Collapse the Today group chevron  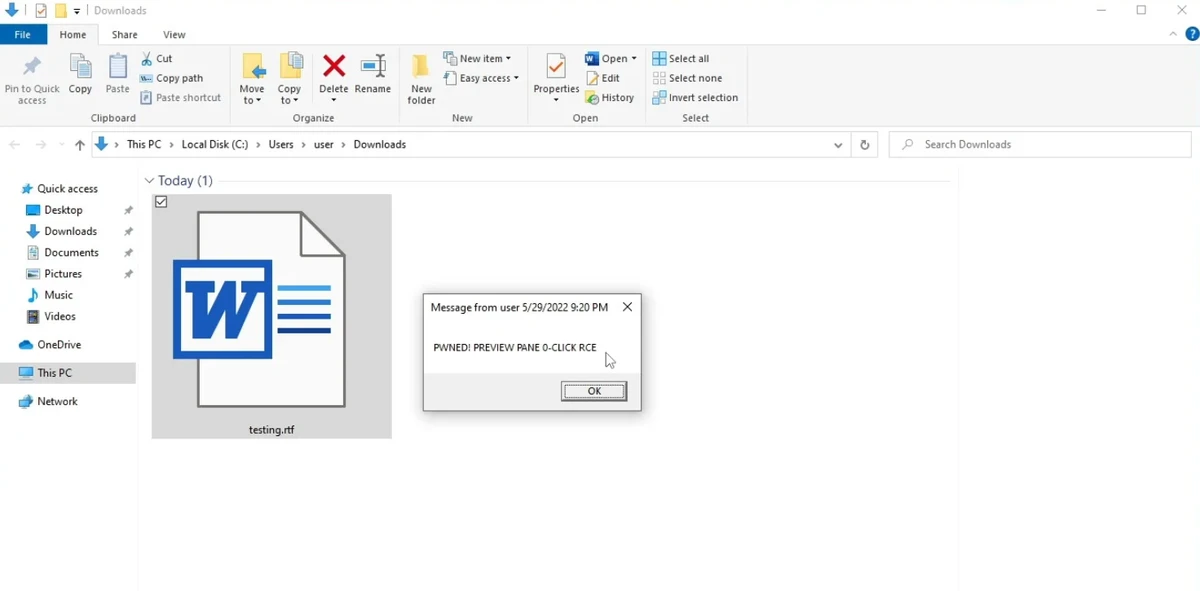tap(150, 181)
